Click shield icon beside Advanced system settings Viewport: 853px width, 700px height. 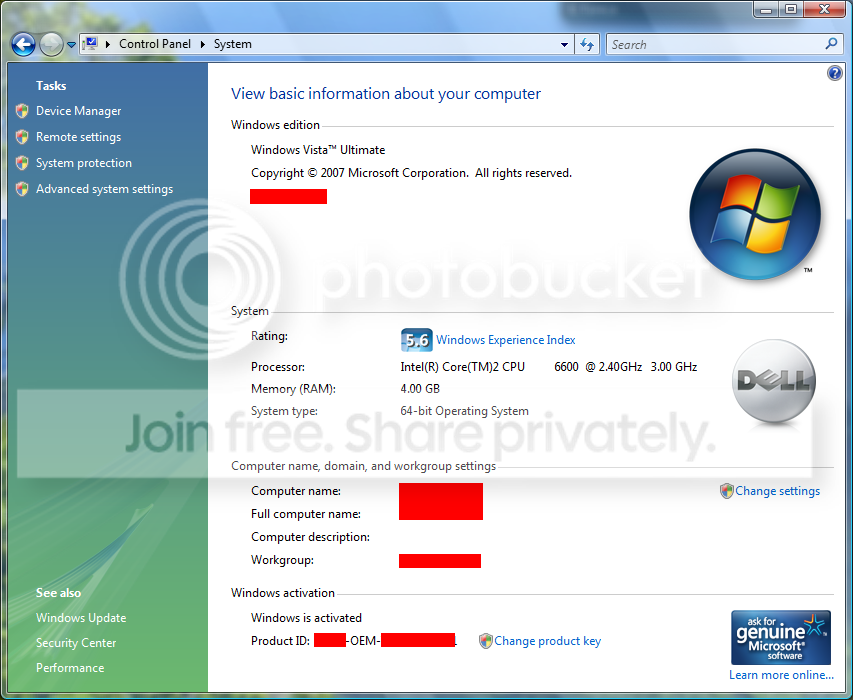pos(22,189)
